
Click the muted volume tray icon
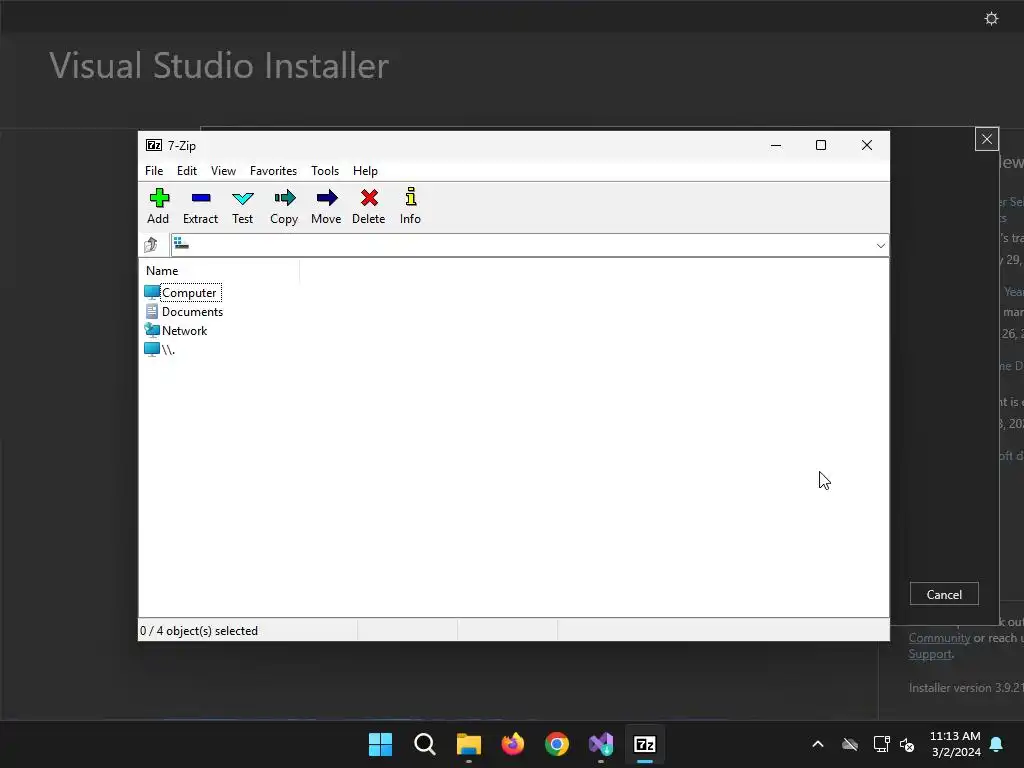(x=907, y=744)
